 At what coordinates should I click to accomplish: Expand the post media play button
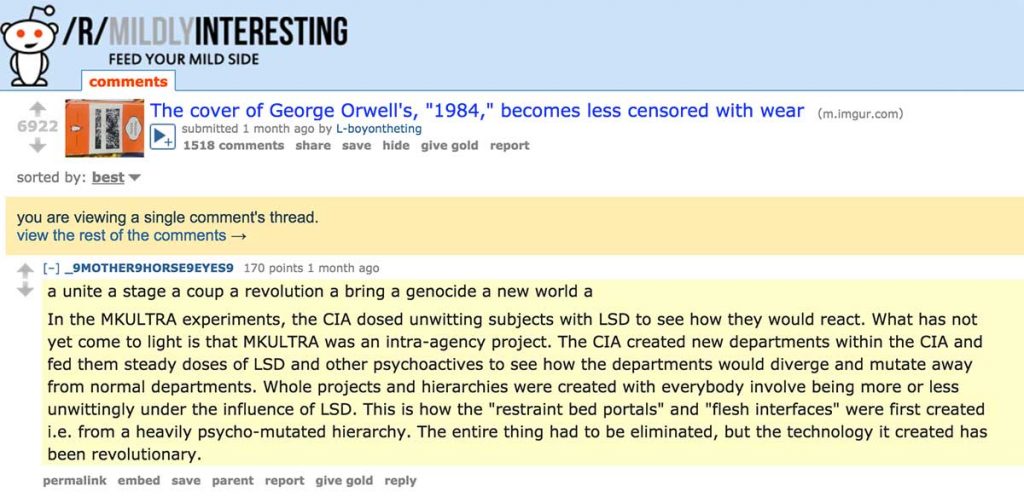pyautogui.click(x=162, y=136)
